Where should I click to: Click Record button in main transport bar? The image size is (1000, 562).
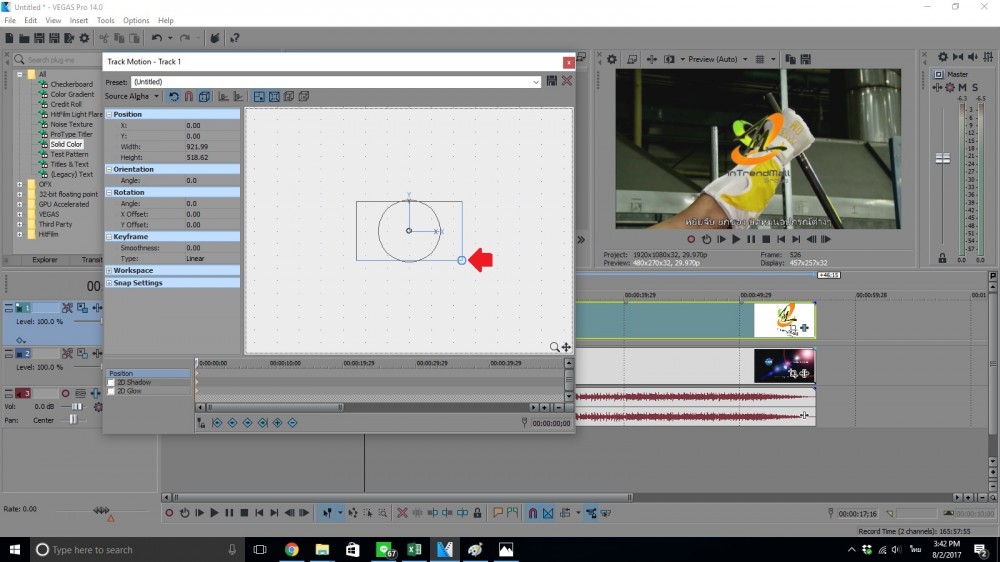(x=169, y=513)
